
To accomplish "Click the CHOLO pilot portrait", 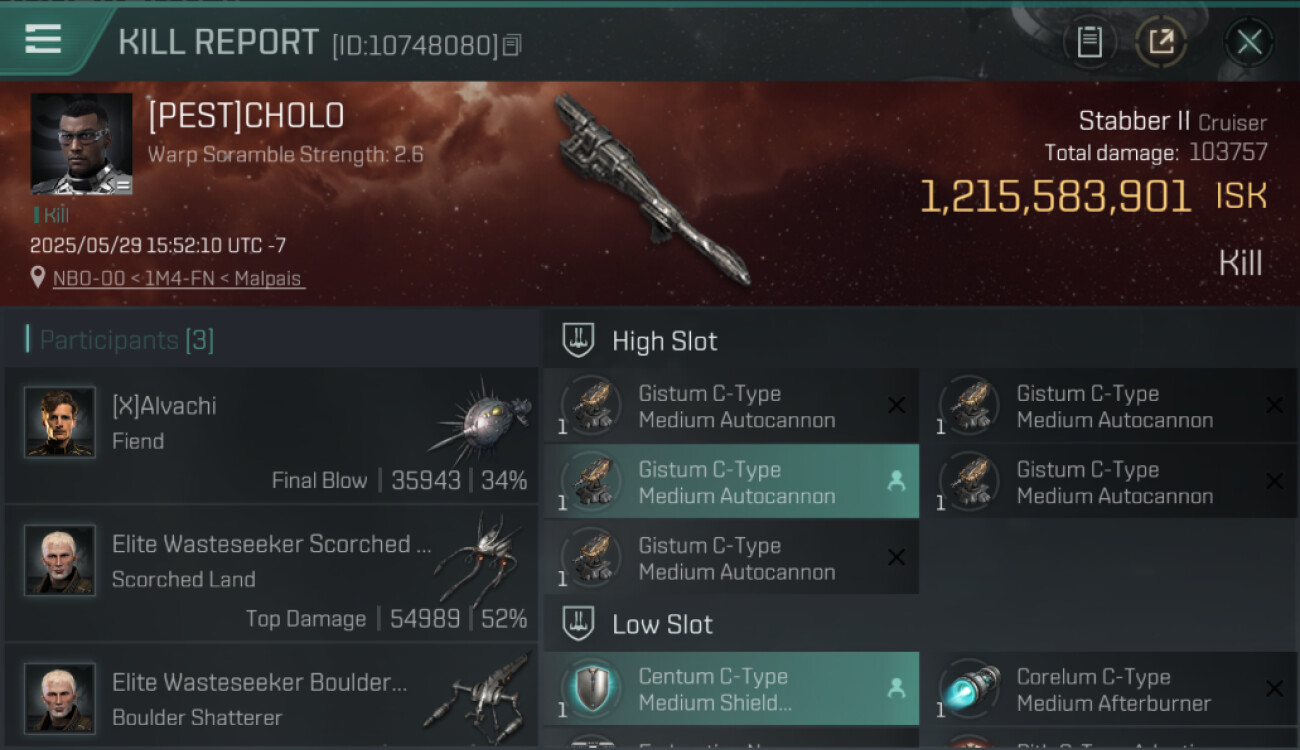I will (x=81, y=144).
